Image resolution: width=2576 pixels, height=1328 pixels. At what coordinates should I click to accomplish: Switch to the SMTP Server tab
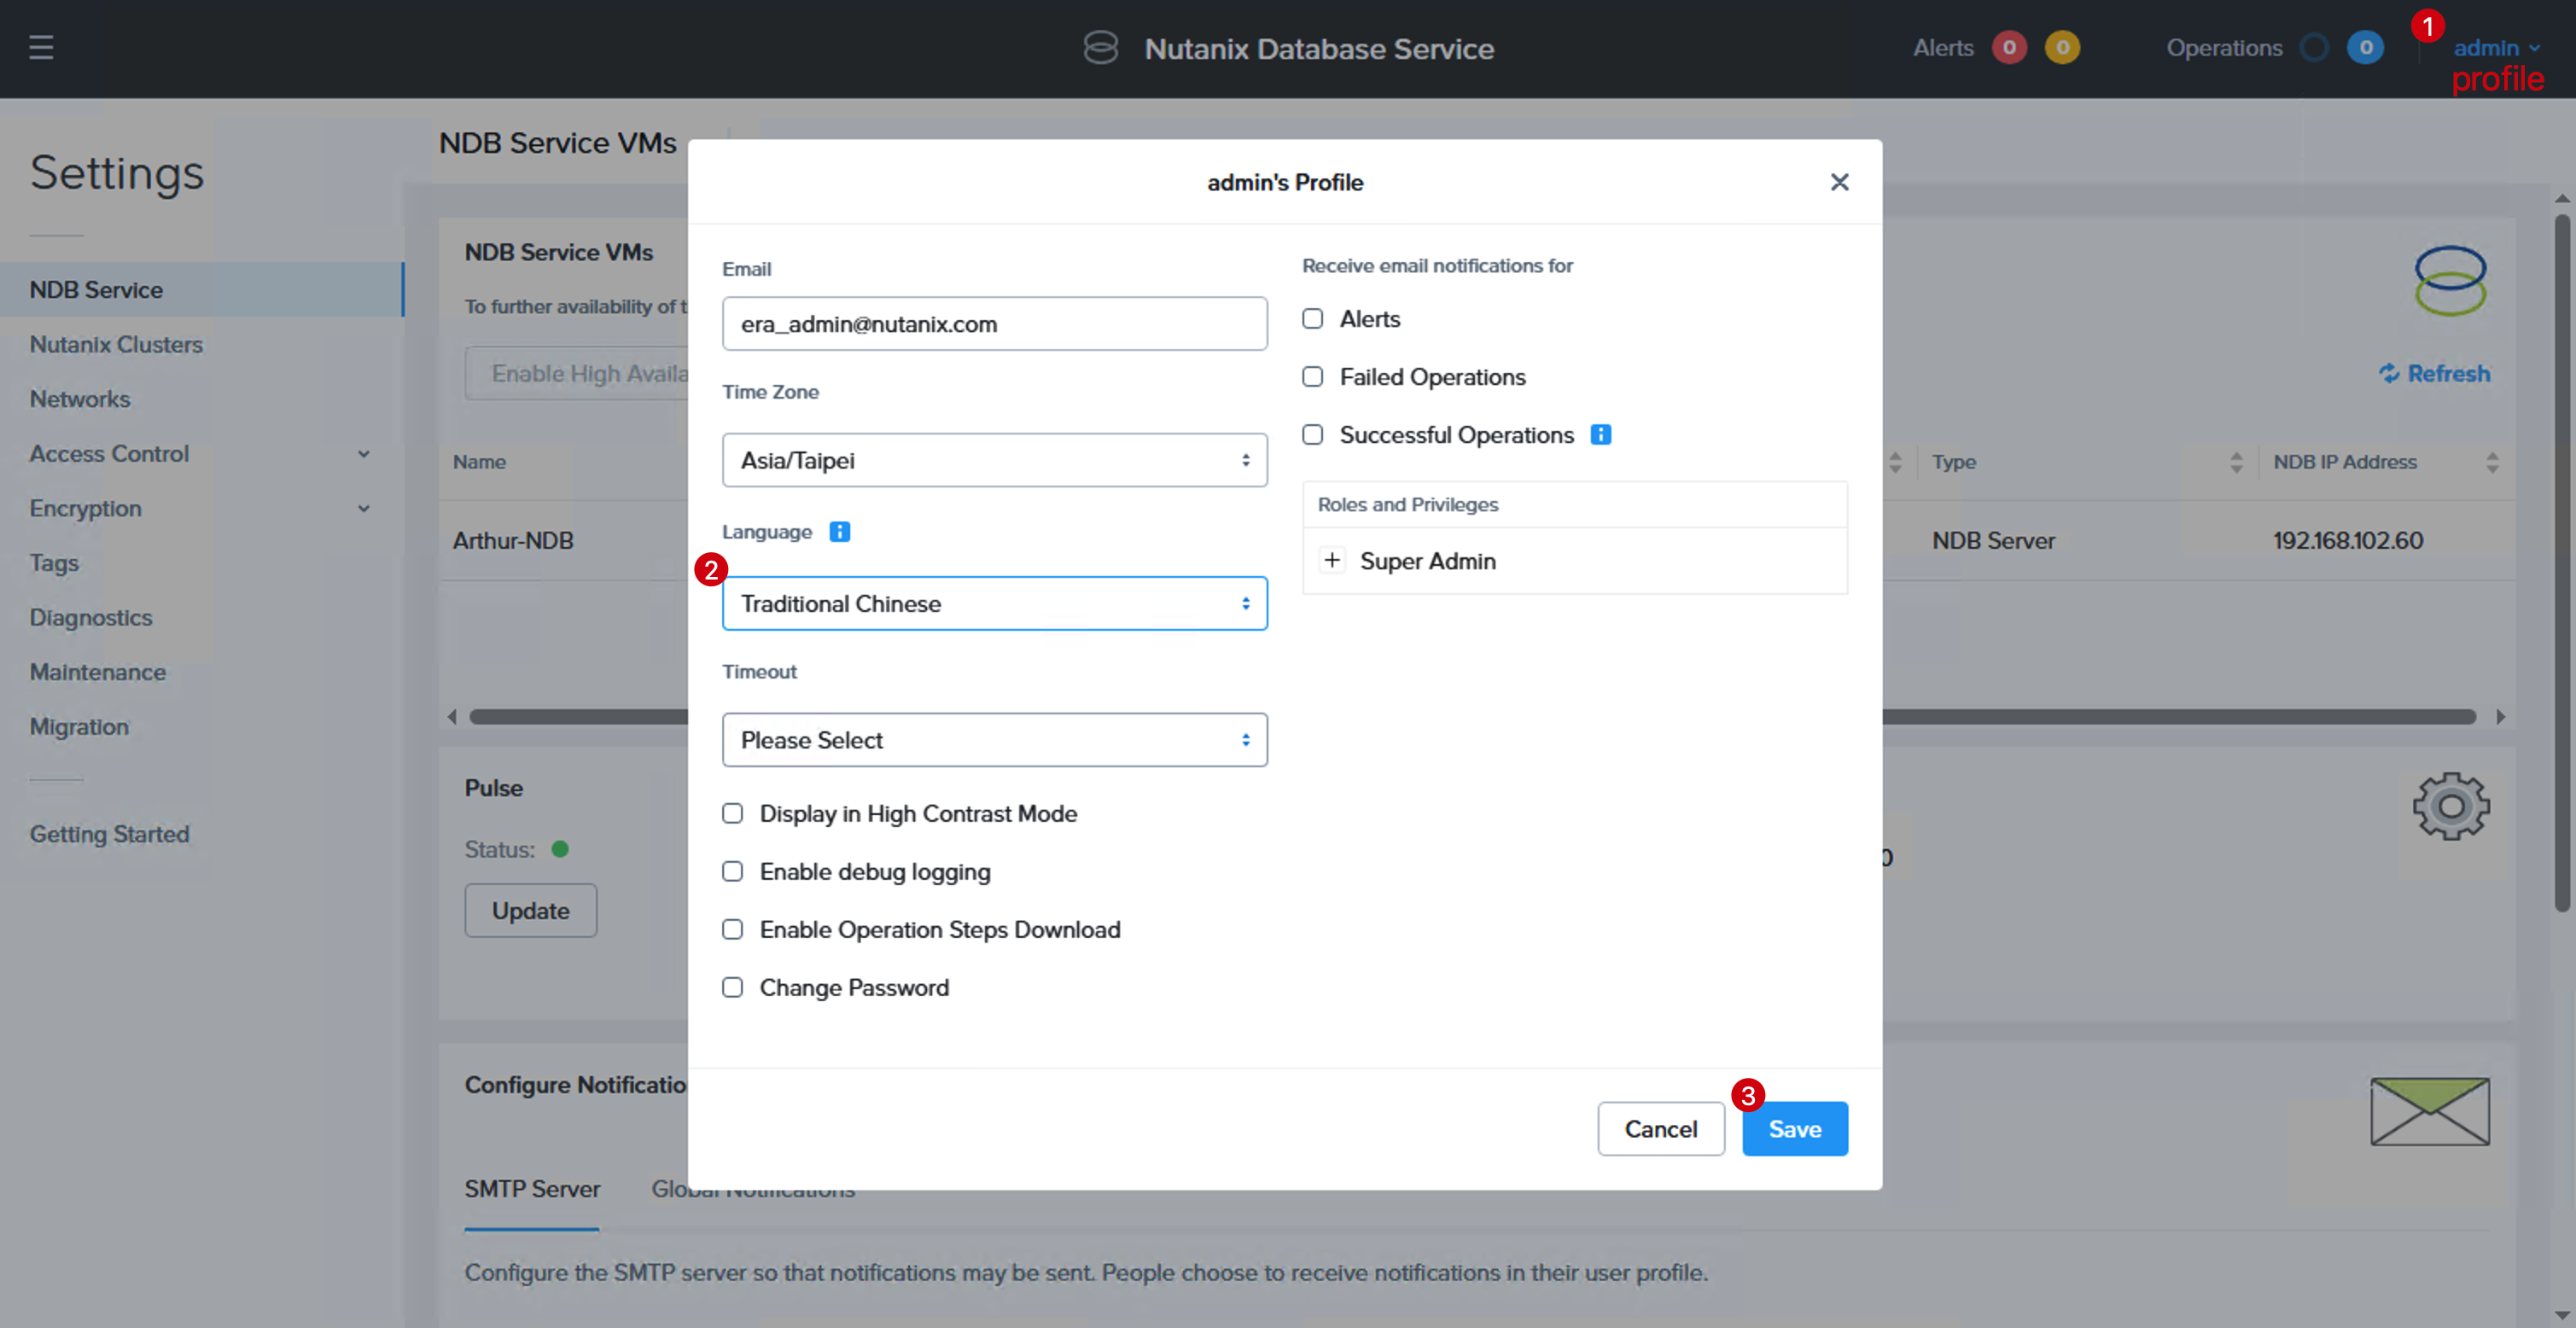(532, 1189)
